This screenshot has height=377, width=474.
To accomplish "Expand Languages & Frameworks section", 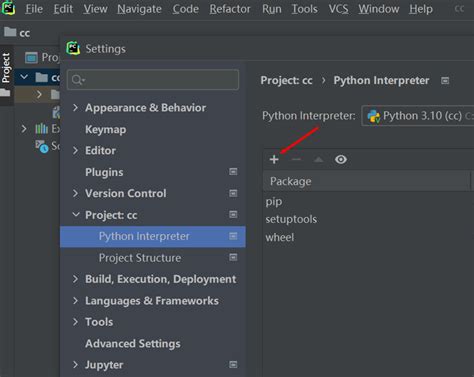I will click(76, 301).
